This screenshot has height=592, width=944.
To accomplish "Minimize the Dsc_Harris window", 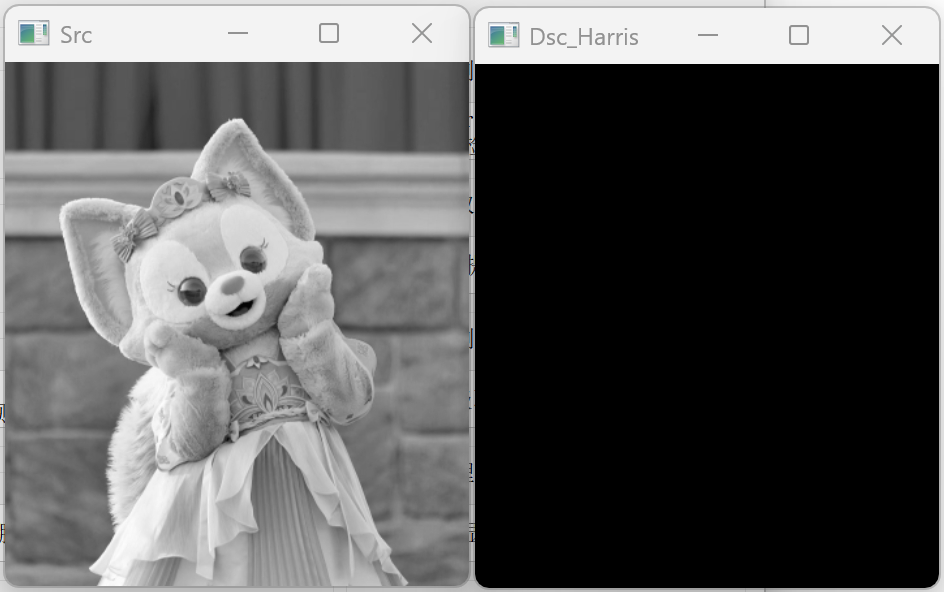I will tap(708, 36).
